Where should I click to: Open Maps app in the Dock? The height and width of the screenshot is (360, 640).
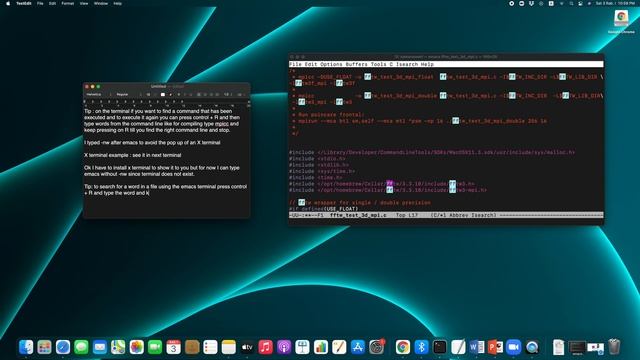pyautogui.click(x=118, y=347)
